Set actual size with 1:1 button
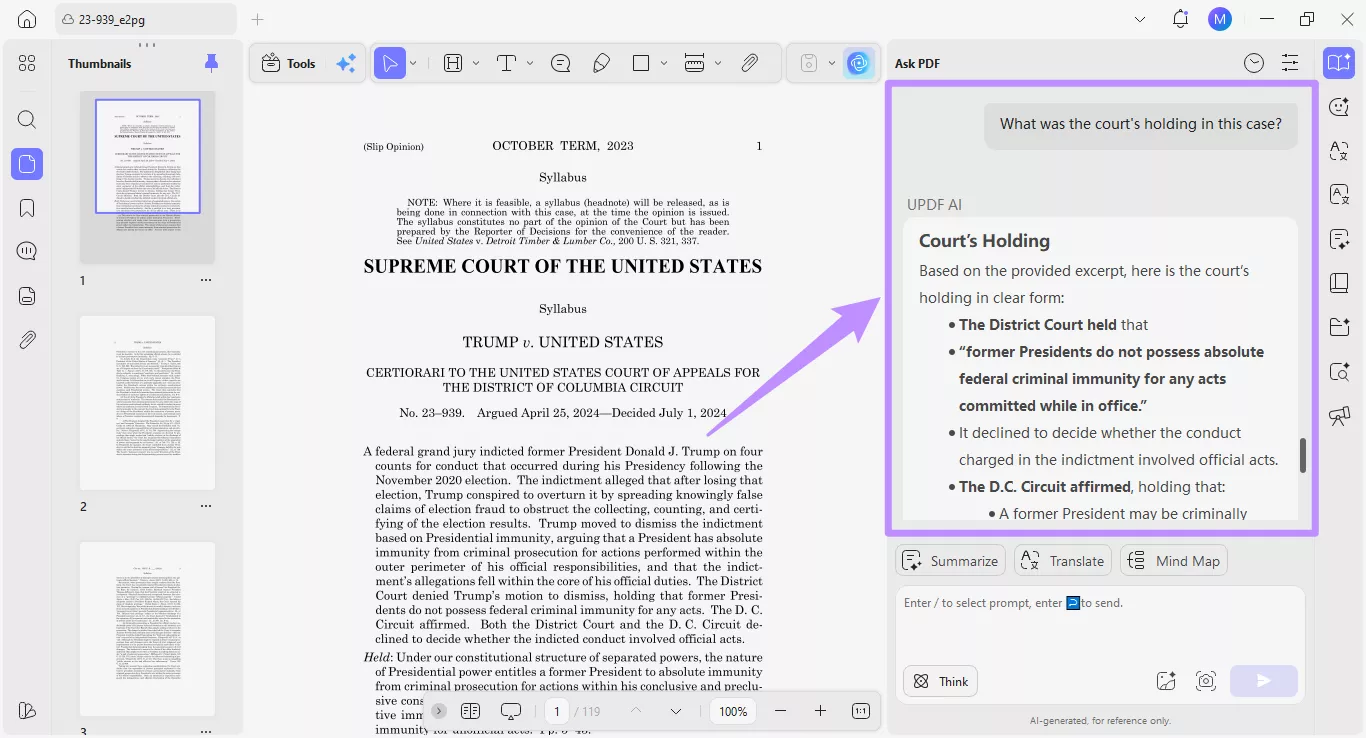 click(860, 711)
